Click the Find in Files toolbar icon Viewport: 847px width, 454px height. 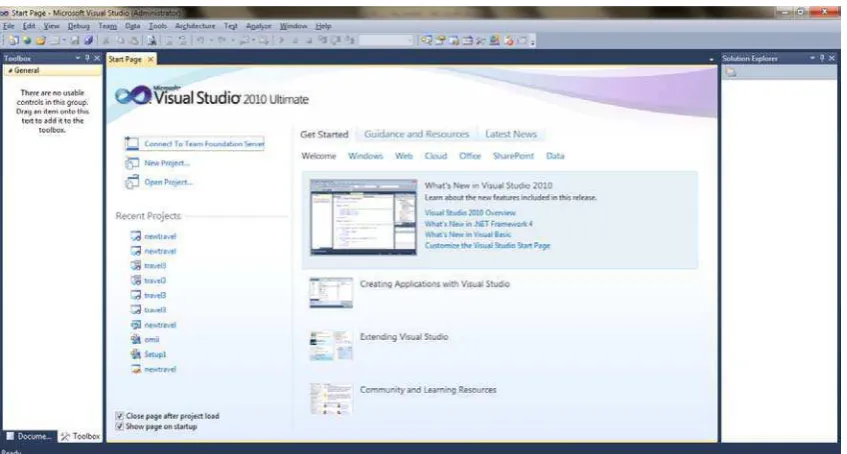point(152,41)
